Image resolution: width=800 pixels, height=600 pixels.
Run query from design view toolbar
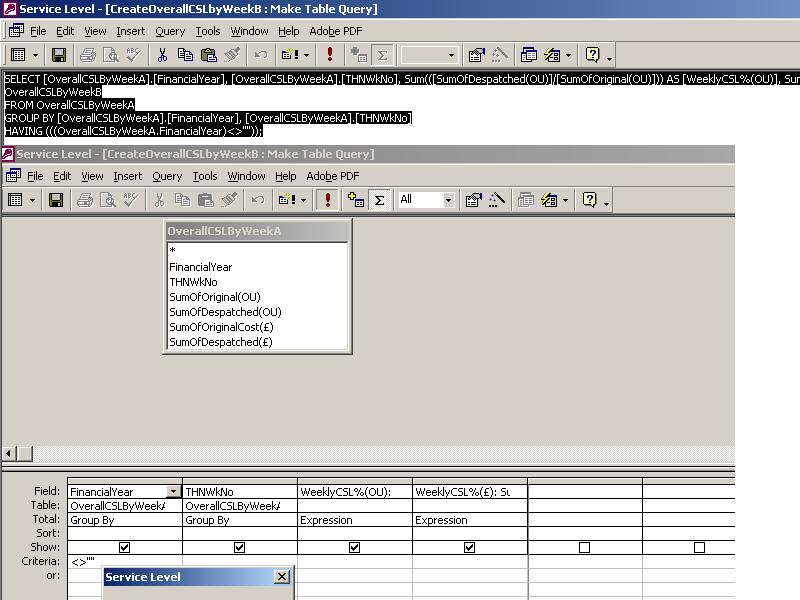[328, 199]
